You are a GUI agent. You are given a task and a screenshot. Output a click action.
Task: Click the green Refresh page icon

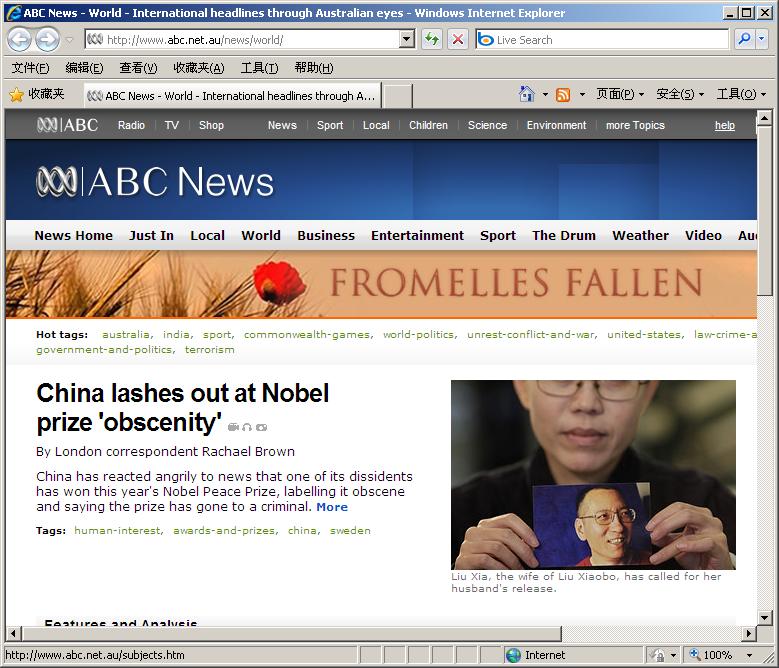(x=432, y=39)
